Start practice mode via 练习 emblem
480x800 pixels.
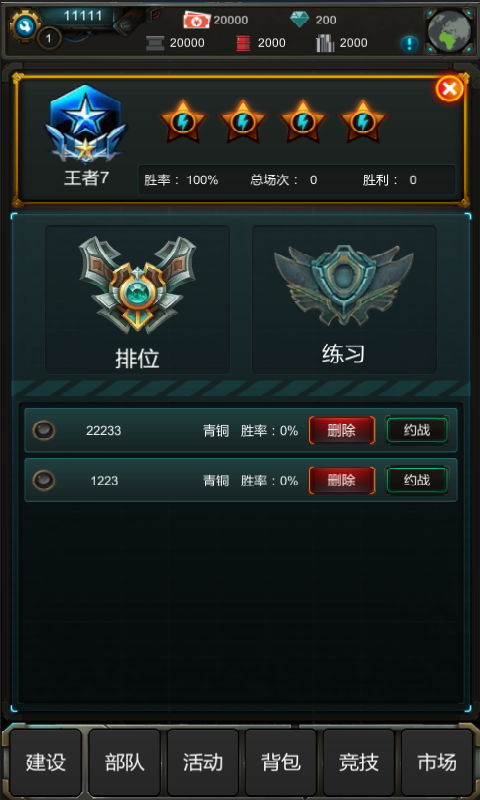pos(344,299)
